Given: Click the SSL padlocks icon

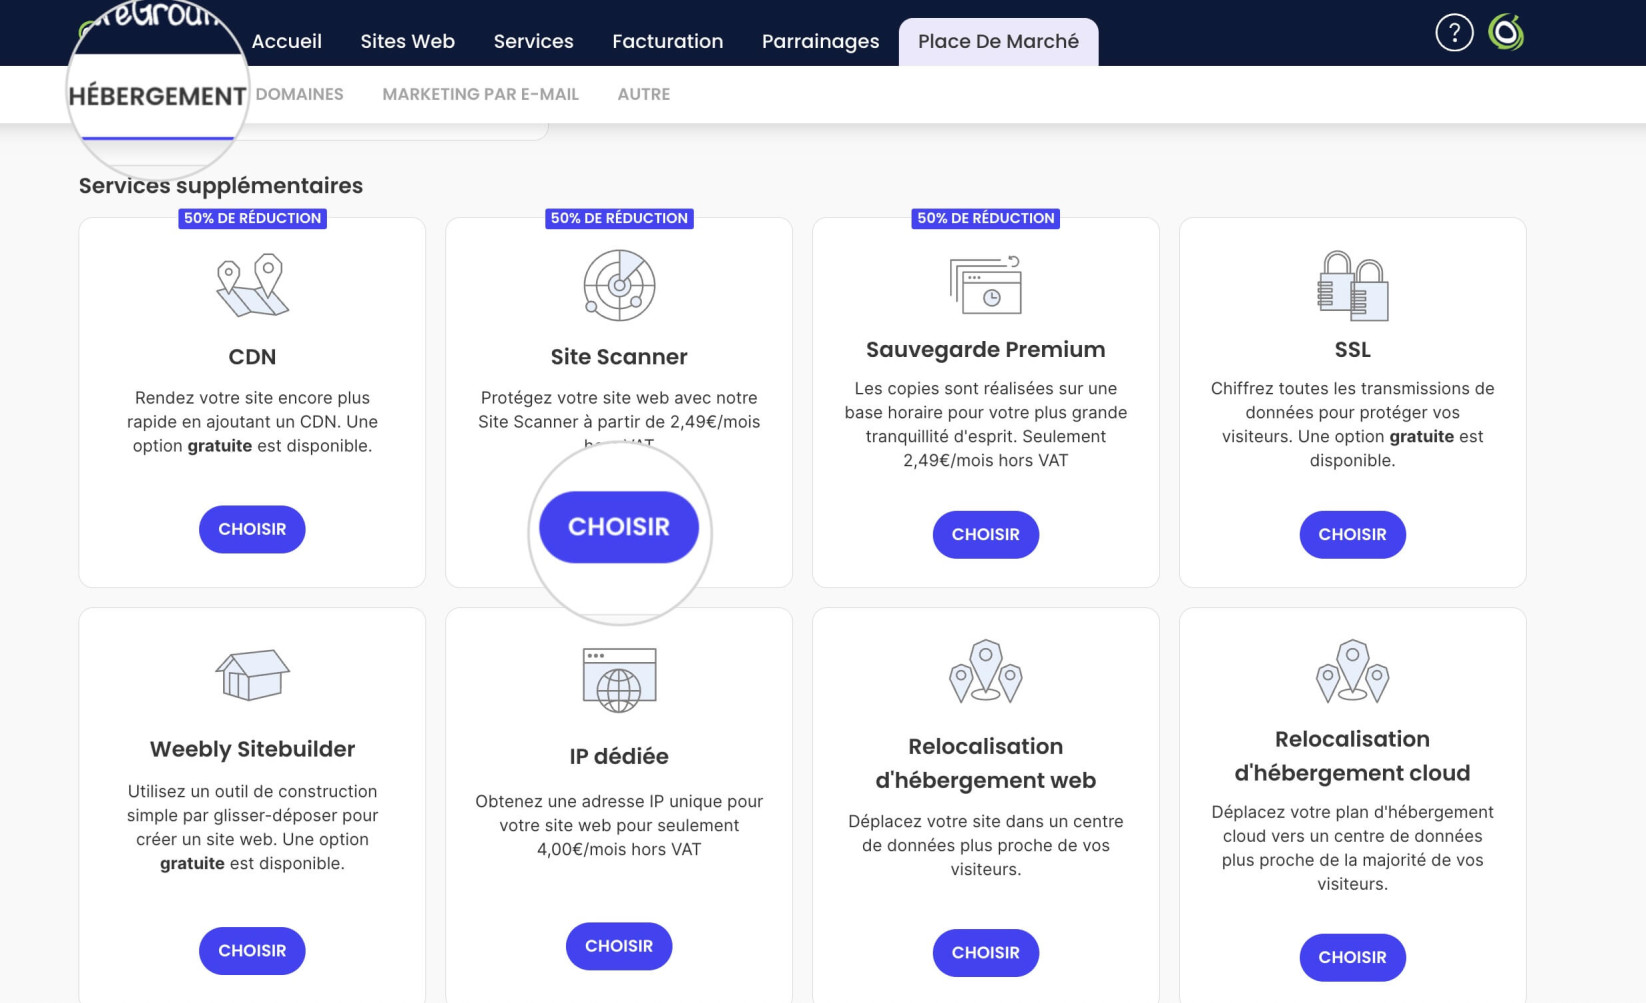Looking at the screenshot, I should [1352, 285].
